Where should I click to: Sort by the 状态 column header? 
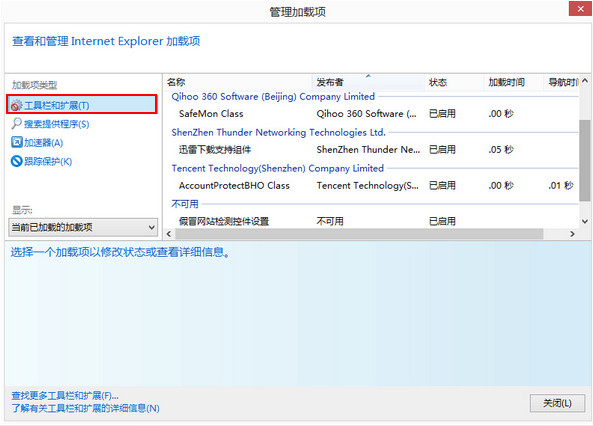[454, 82]
